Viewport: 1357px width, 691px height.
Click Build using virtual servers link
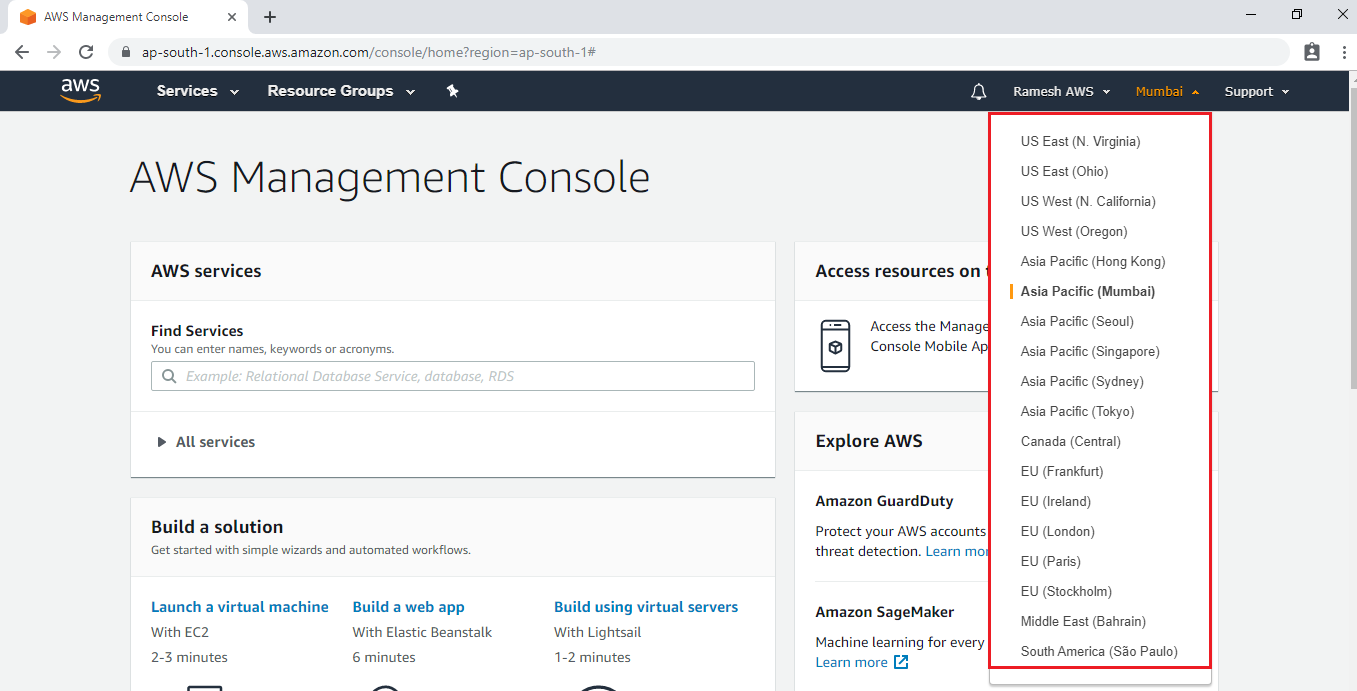click(646, 607)
